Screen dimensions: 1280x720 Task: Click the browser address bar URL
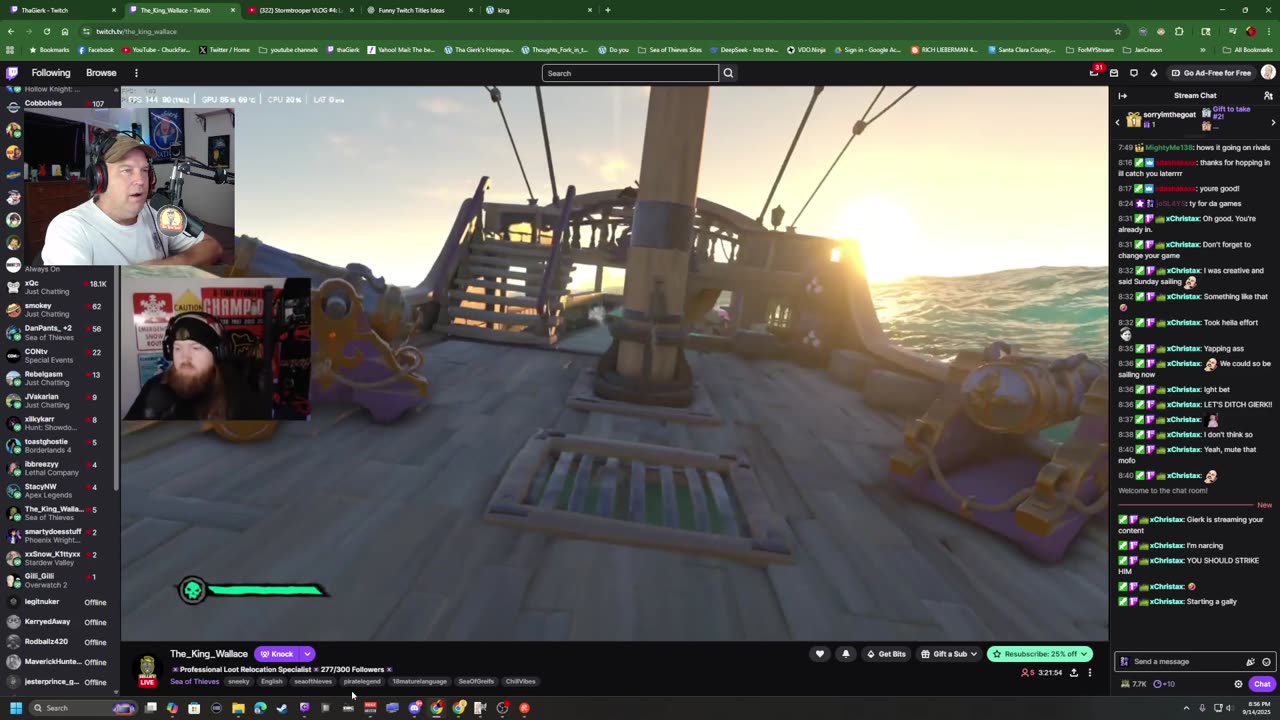(x=136, y=31)
